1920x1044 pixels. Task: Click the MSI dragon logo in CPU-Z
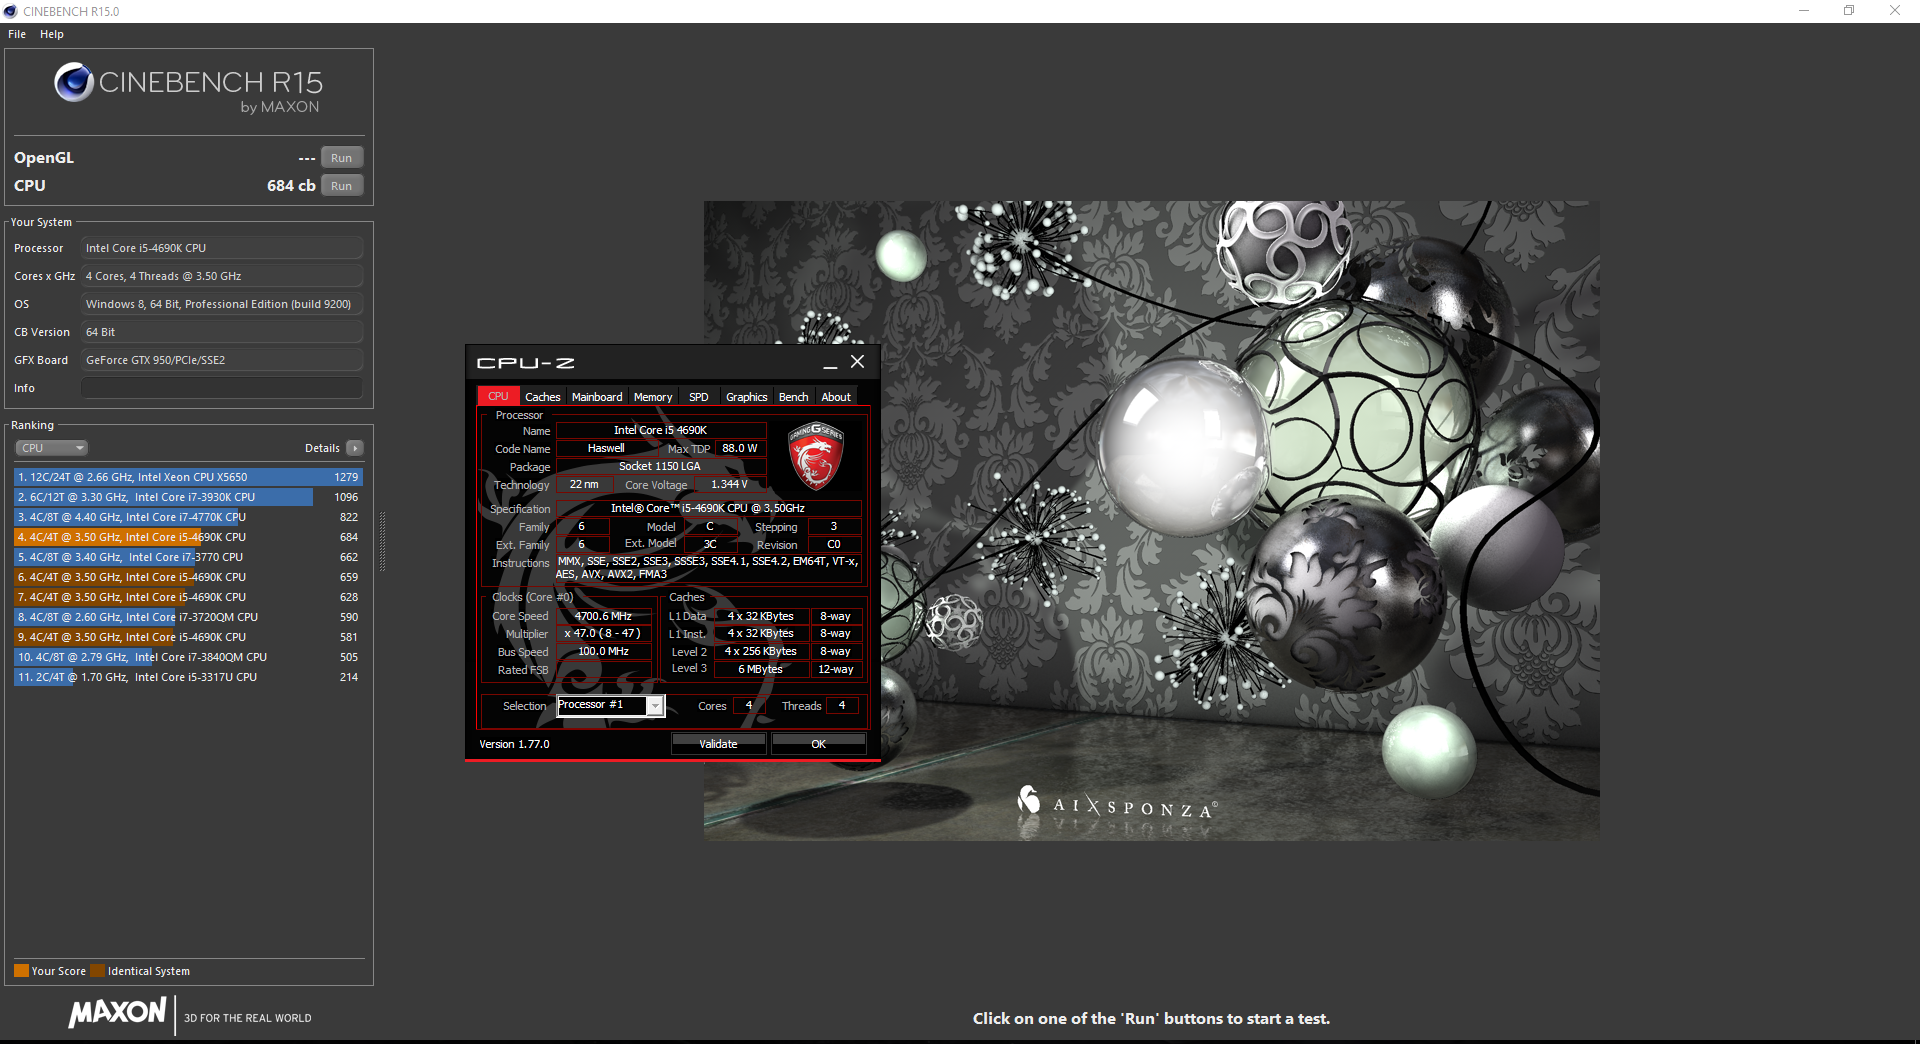pos(816,456)
